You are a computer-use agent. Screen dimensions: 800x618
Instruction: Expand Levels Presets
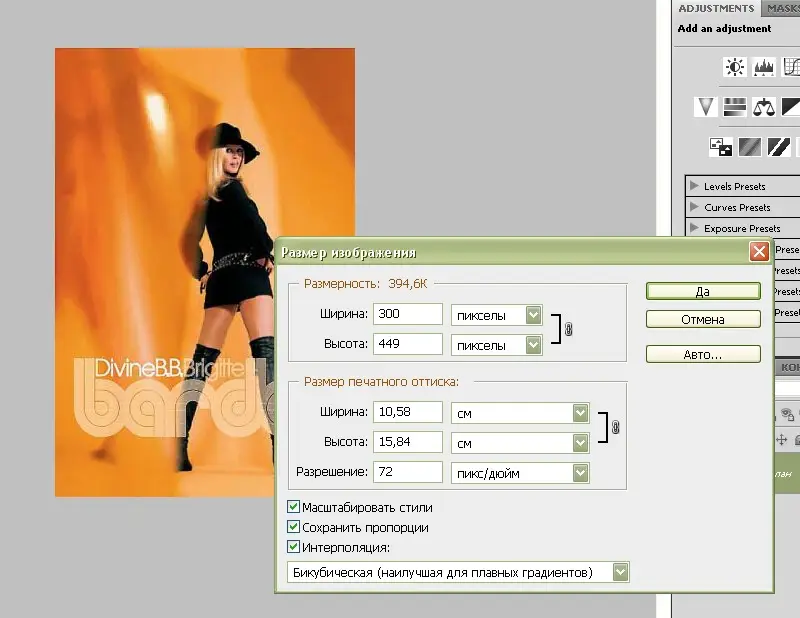(694, 185)
